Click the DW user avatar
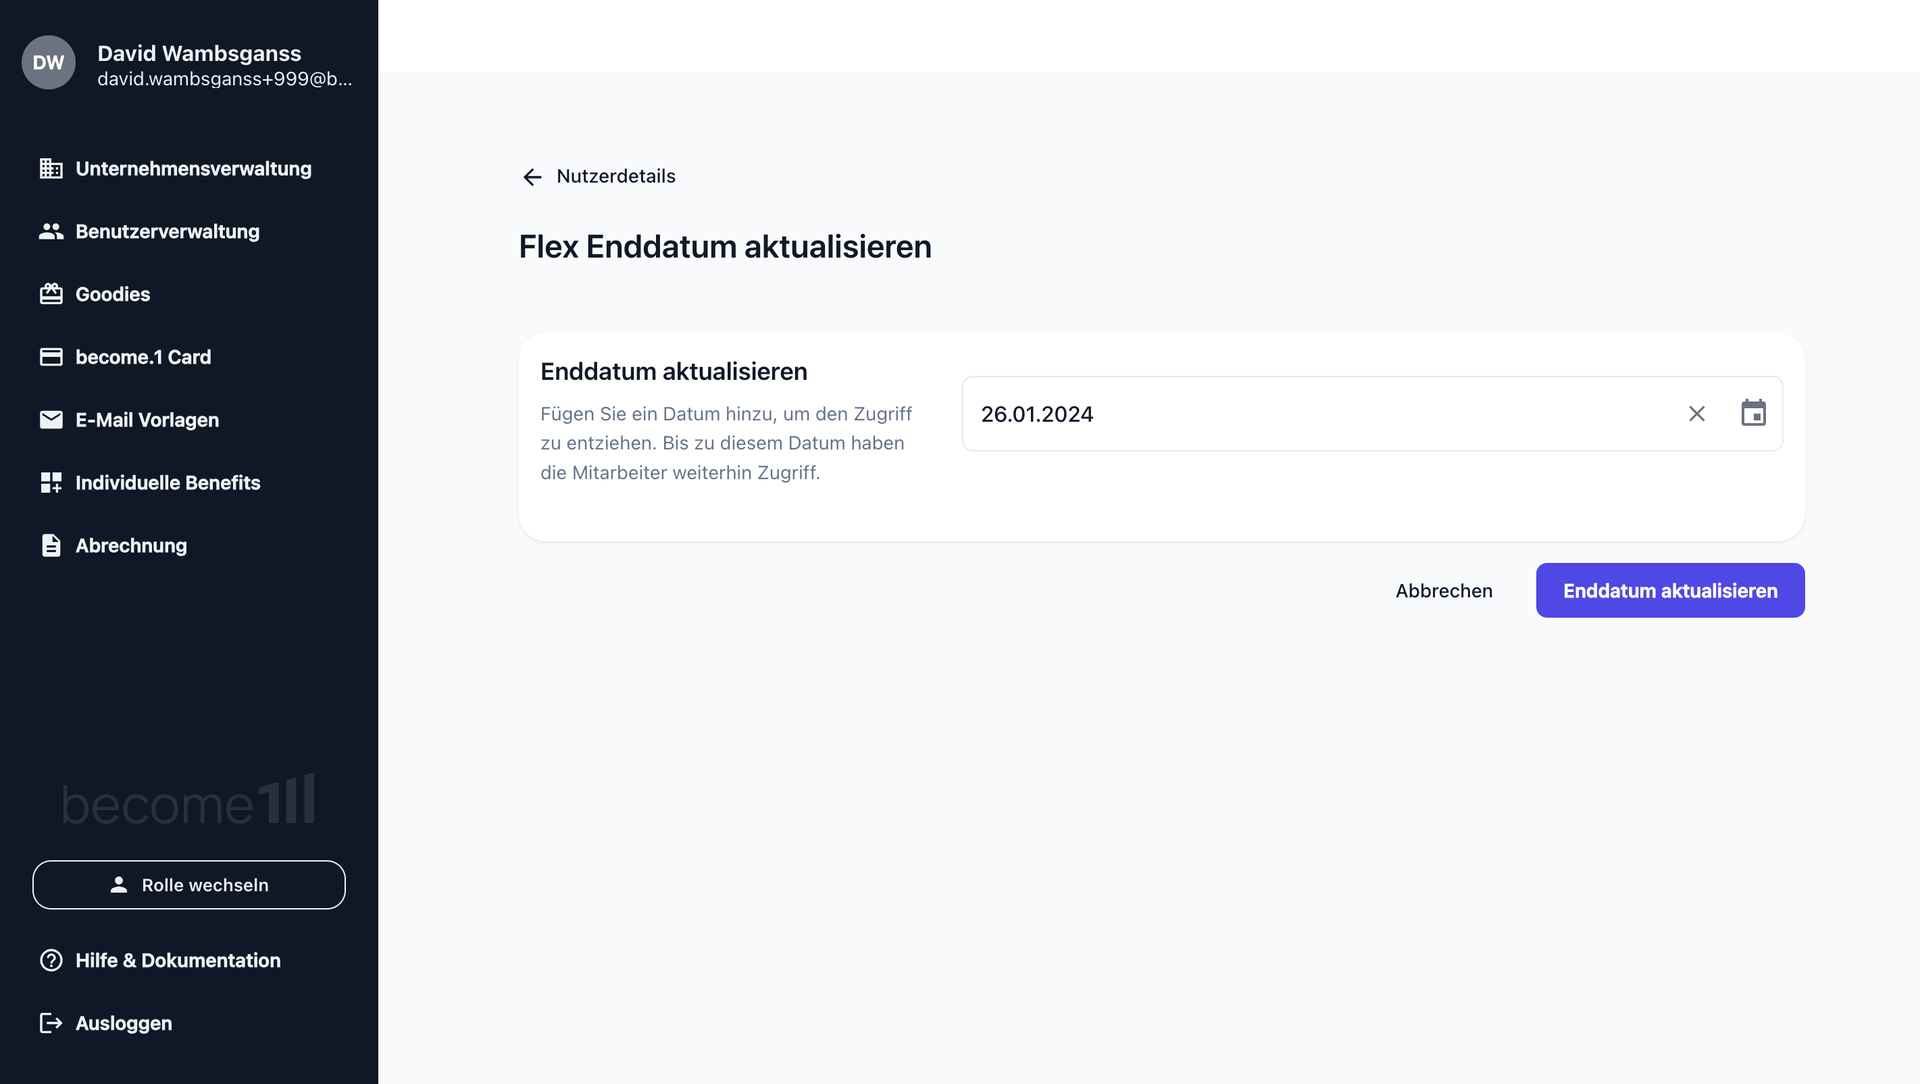The image size is (1920, 1084). coord(48,62)
